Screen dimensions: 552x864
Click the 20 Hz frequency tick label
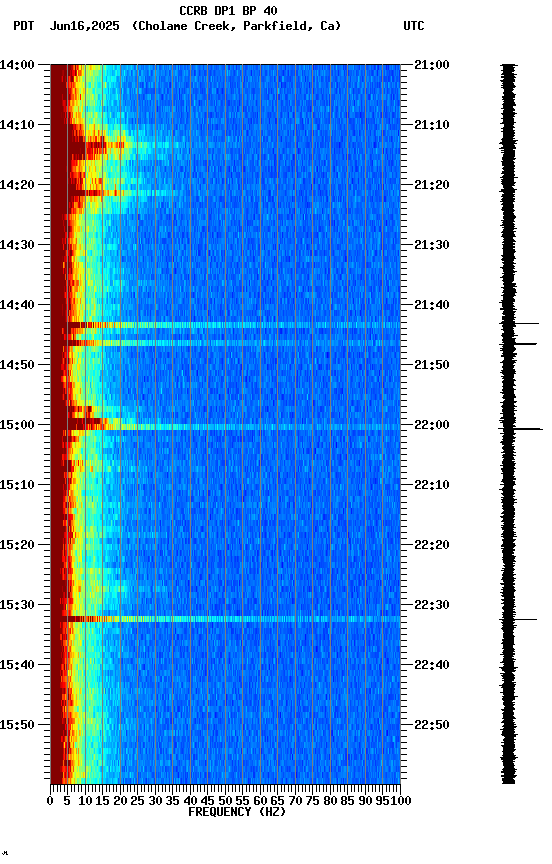point(120,801)
